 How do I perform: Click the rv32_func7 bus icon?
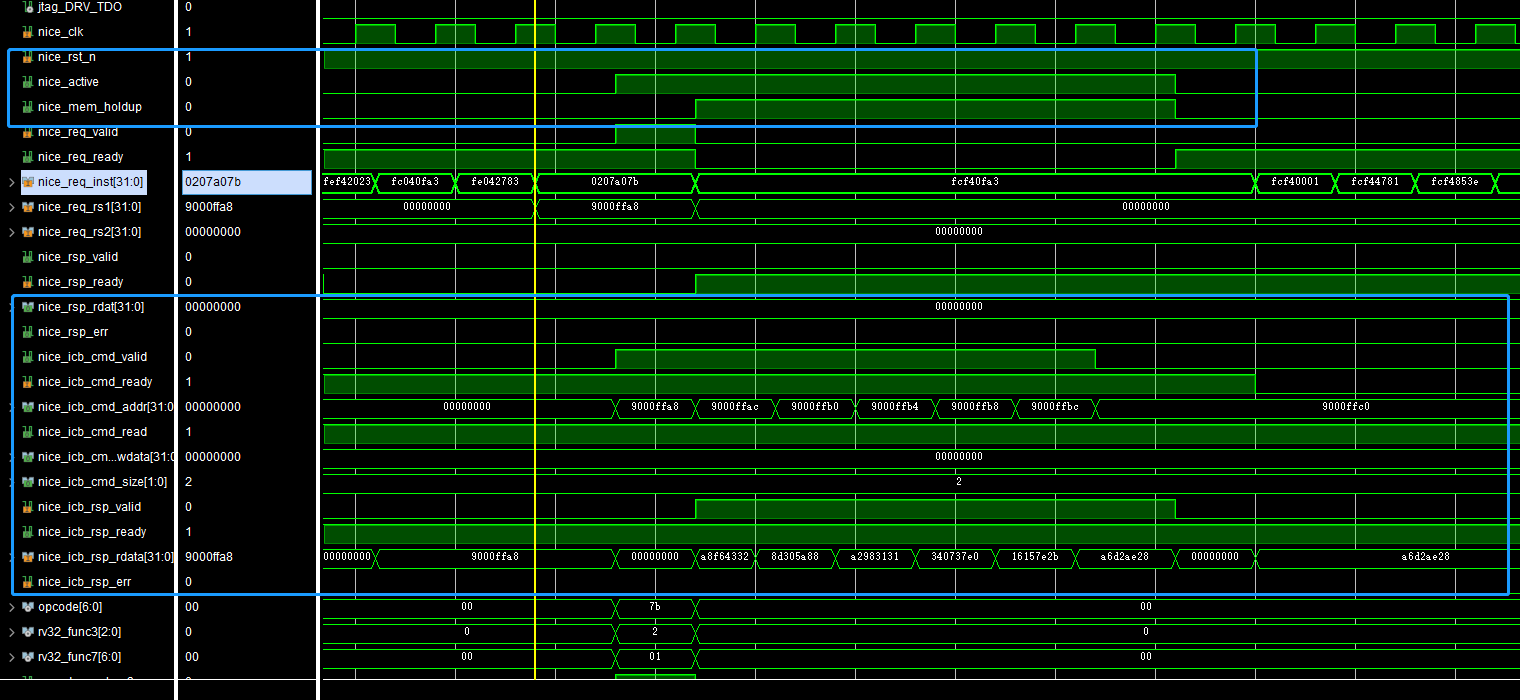27,657
